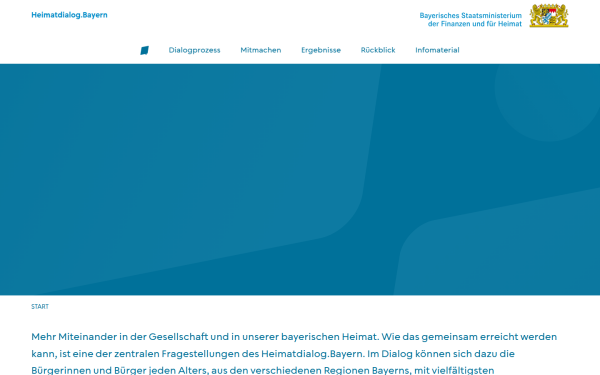Image resolution: width=600 pixels, height=375 pixels.
Task: Open the Dialogprozess menu item
Action: point(194,50)
